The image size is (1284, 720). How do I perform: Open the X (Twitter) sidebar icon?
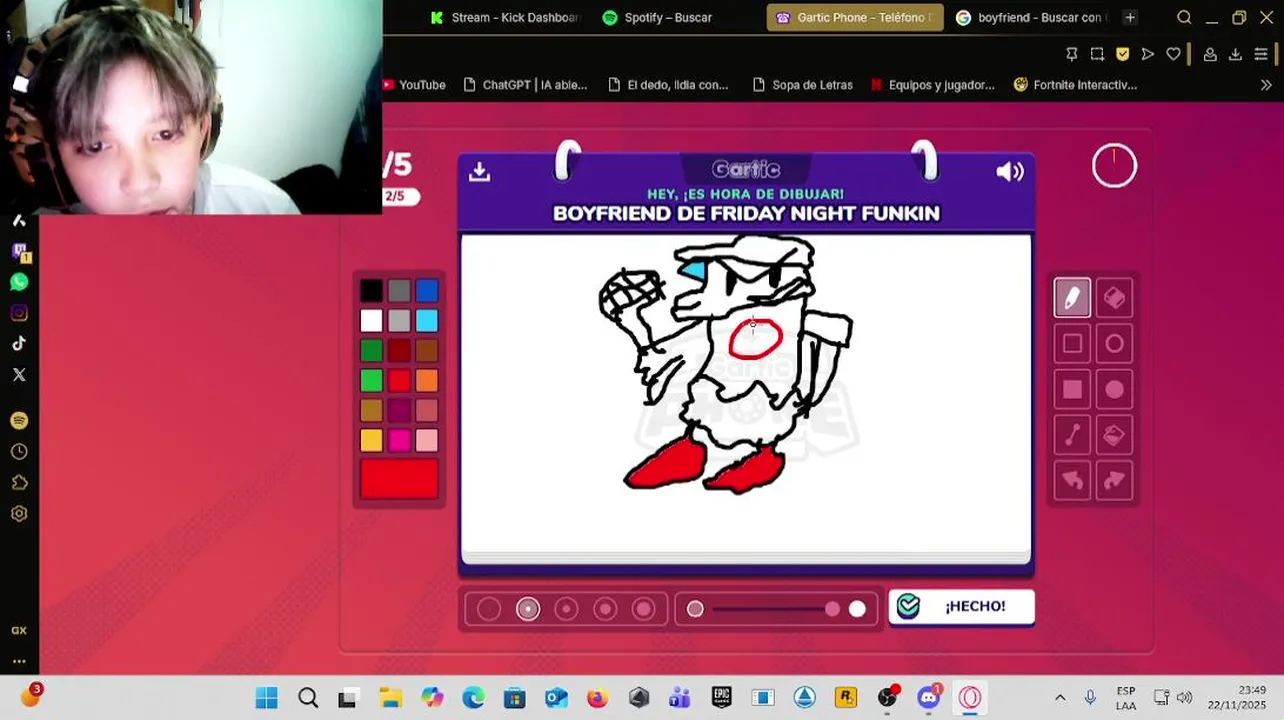[19, 375]
